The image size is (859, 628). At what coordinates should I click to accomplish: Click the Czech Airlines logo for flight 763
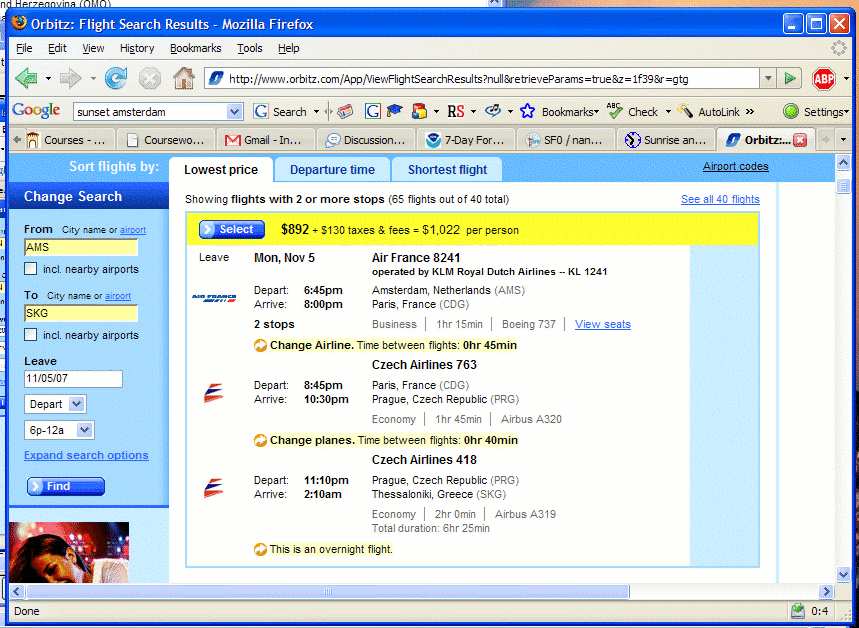point(213,393)
